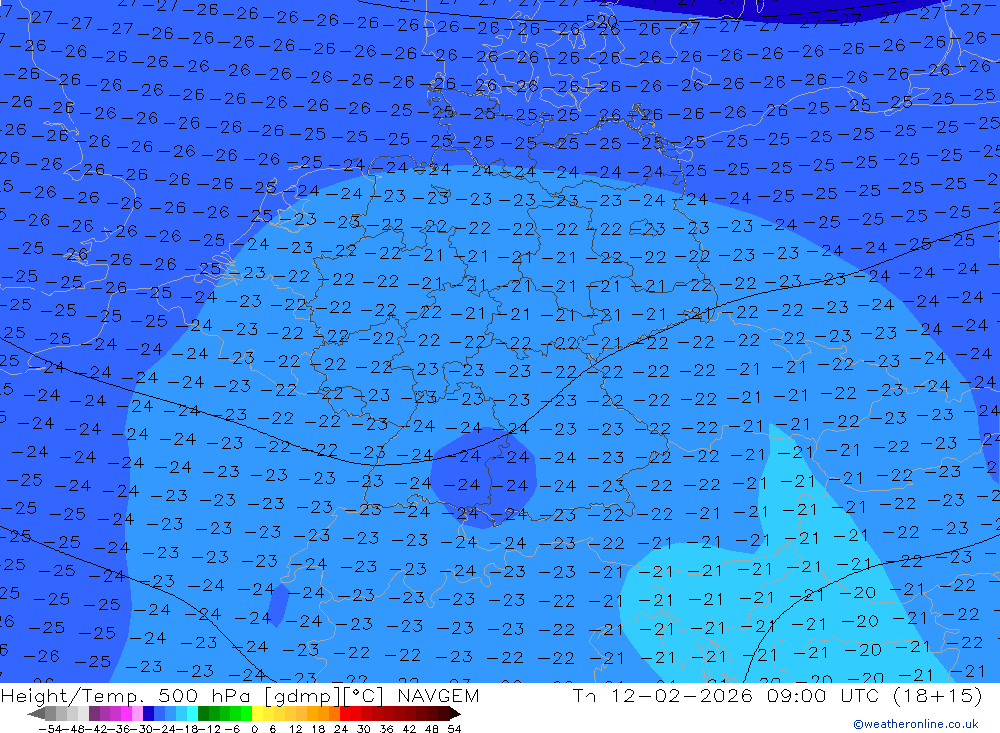Click the '-54' legend value
The height and width of the screenshot is (733, 1000).
tap(50, 729)
